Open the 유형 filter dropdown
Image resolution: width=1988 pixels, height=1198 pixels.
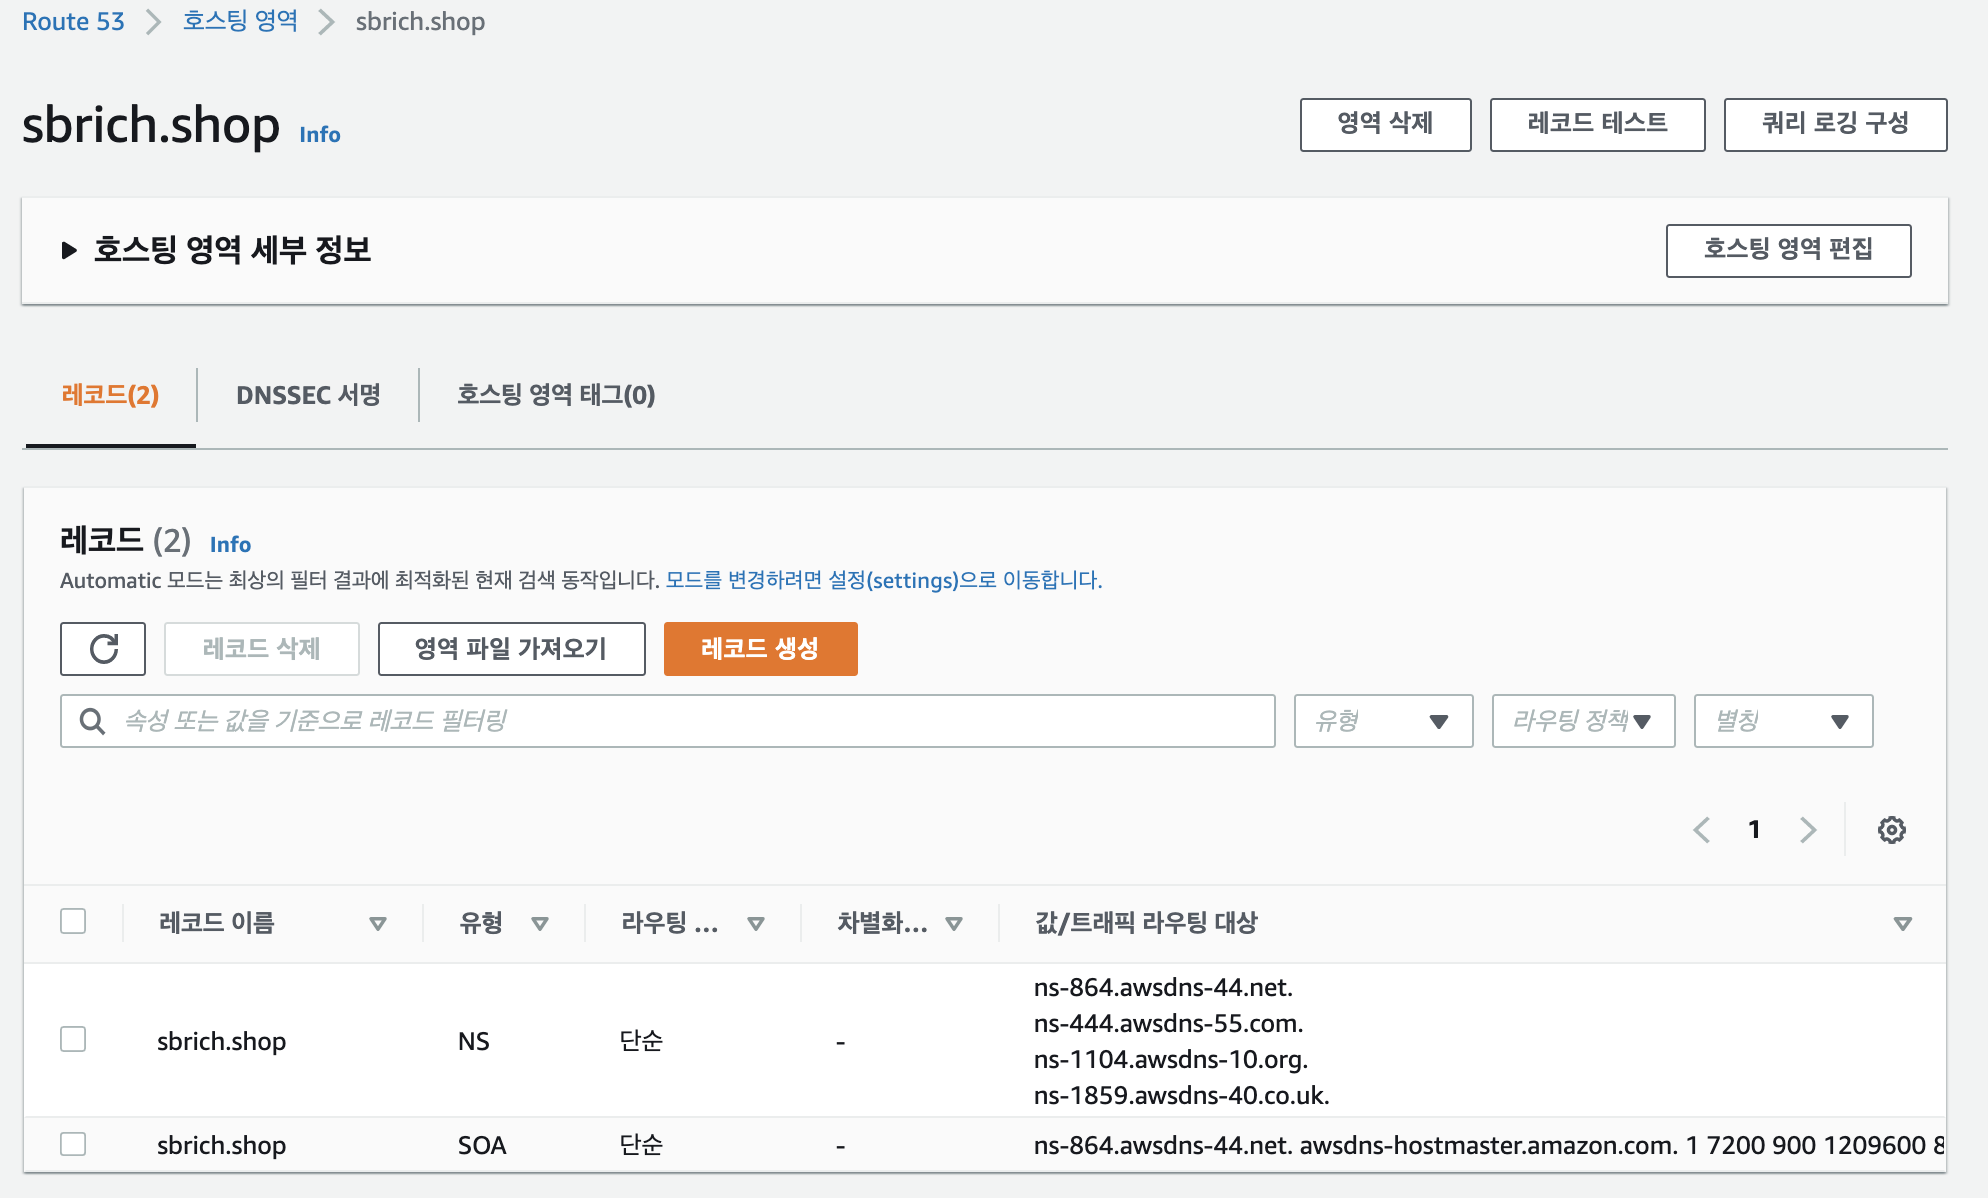click(1383, 721)
